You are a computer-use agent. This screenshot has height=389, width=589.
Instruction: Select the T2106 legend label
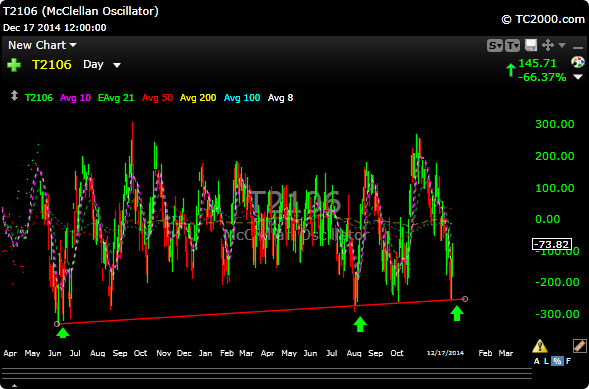click(x=39, y=98)
